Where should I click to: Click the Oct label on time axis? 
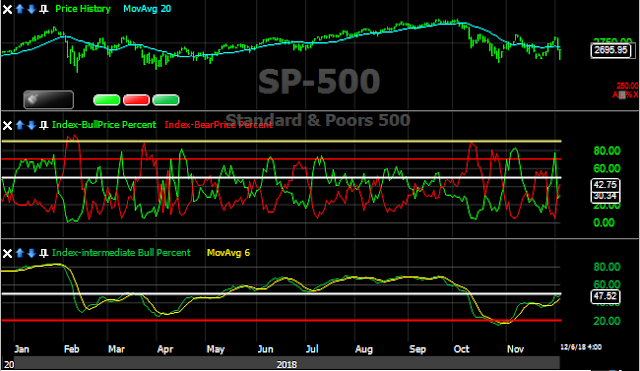tap(461, 349)
